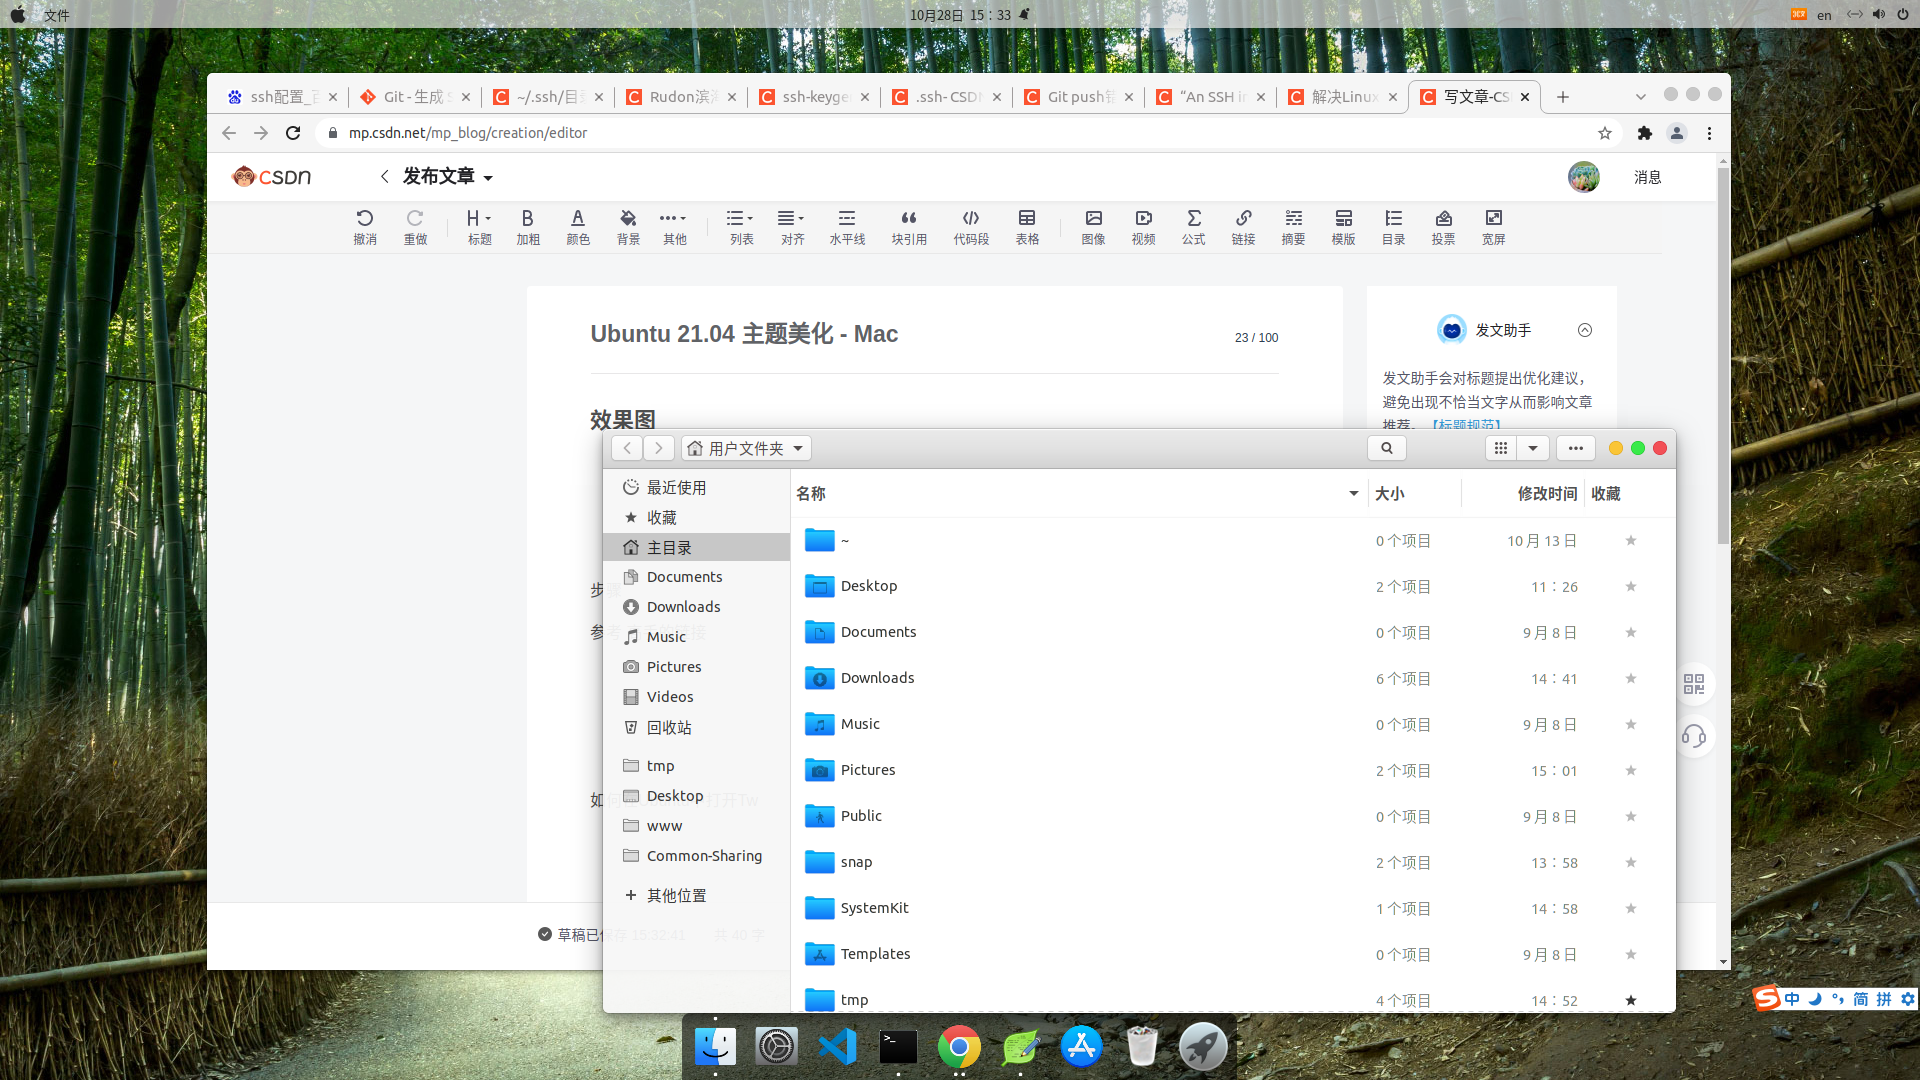This screenshot has width=1920, height=1080.
Task: Open the 用户文件夹 path dropdown
Action: (746, 448)
